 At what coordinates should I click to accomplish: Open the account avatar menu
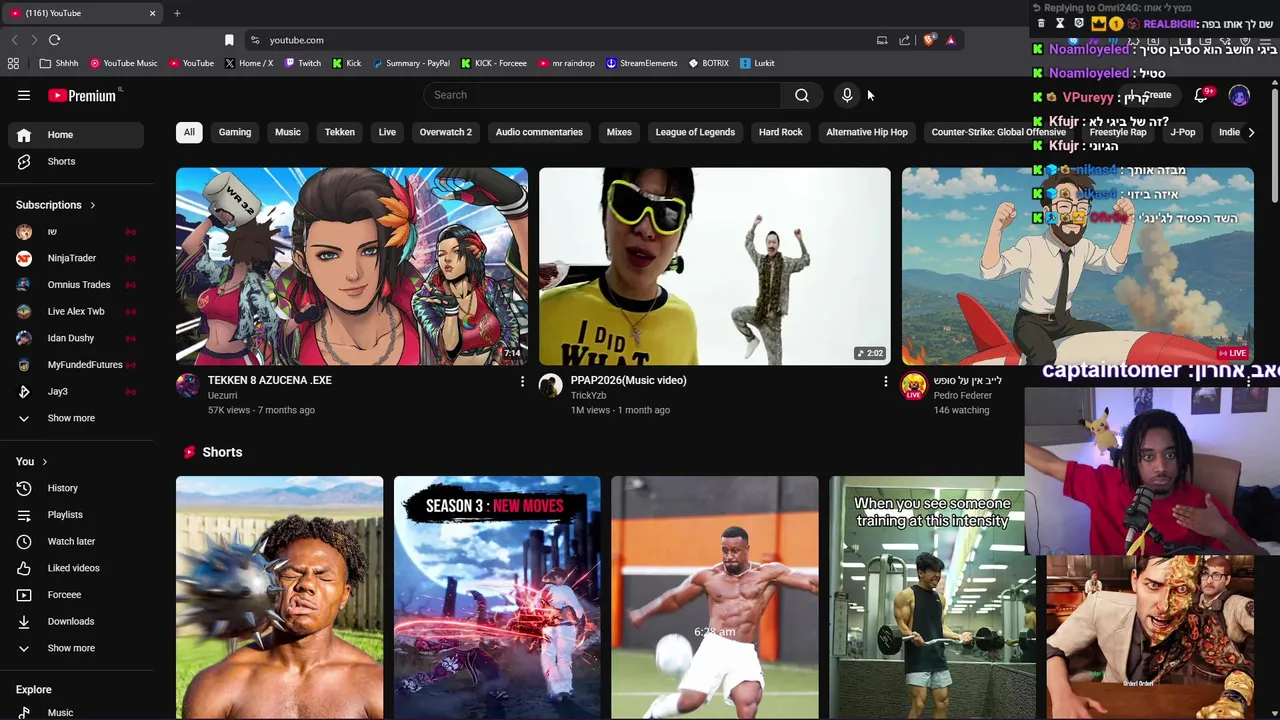(x=1239, y=96)
